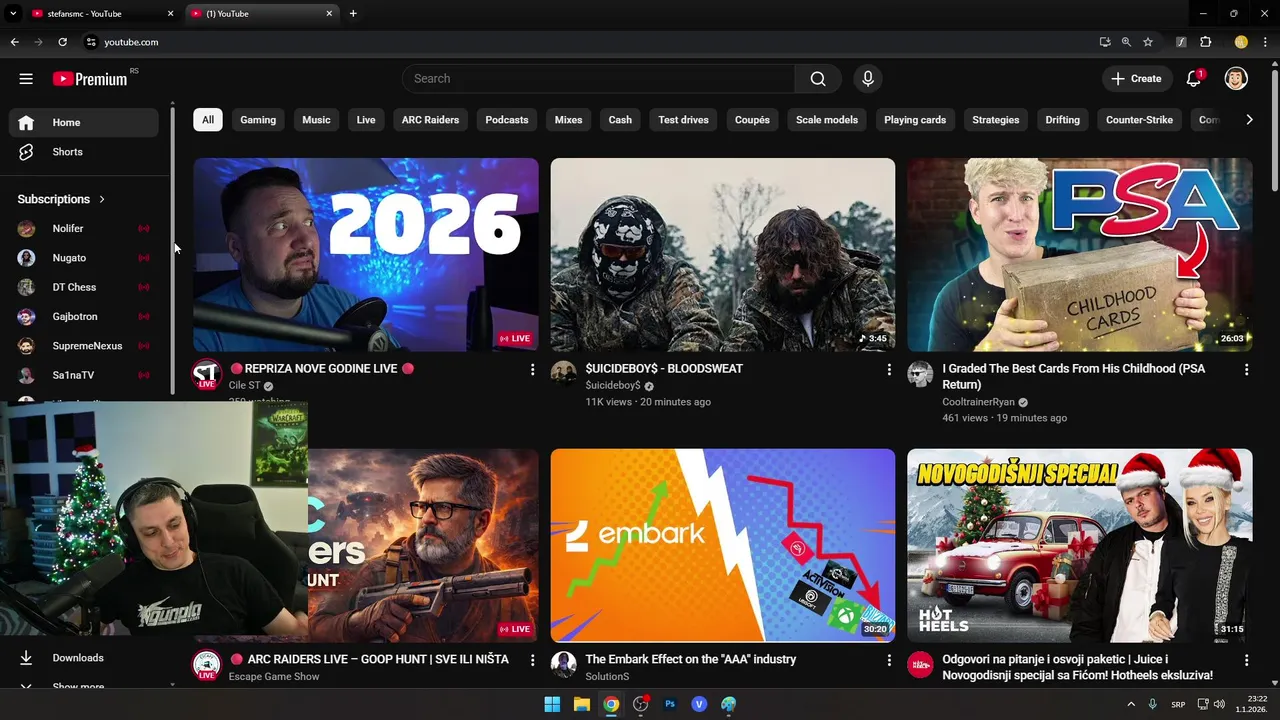Open SupremeNexus channel subscription

coord(84,346)
